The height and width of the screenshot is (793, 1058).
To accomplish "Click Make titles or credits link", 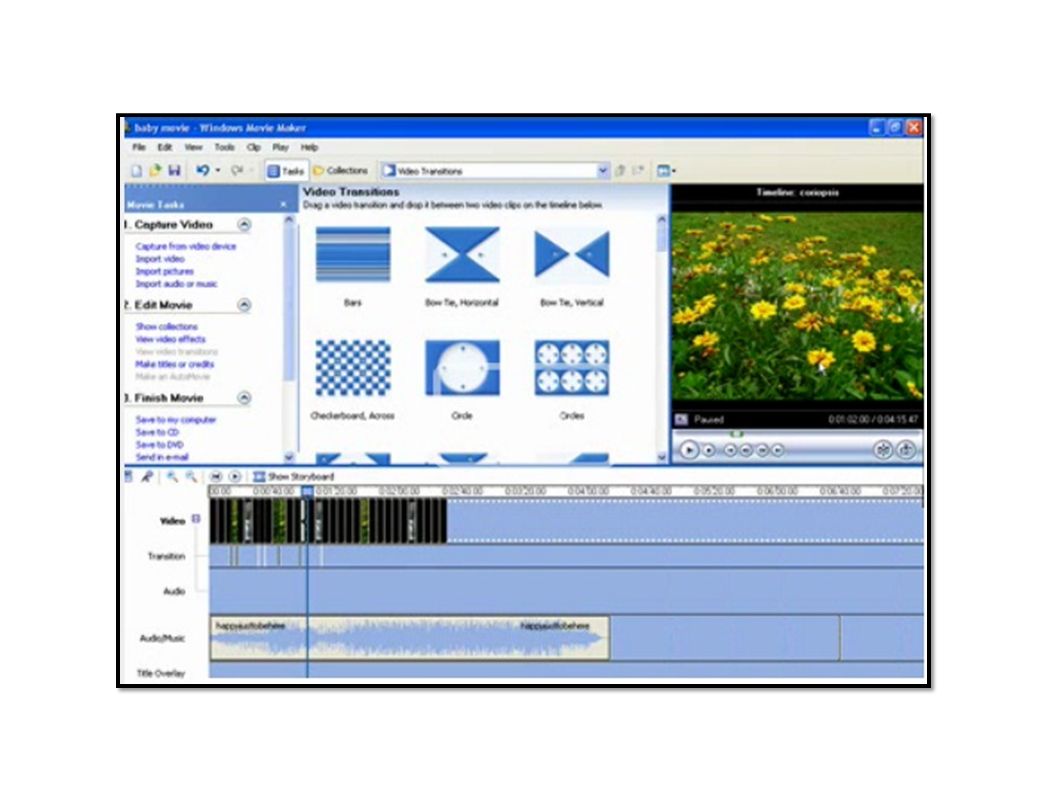I will tap(175, 364).
